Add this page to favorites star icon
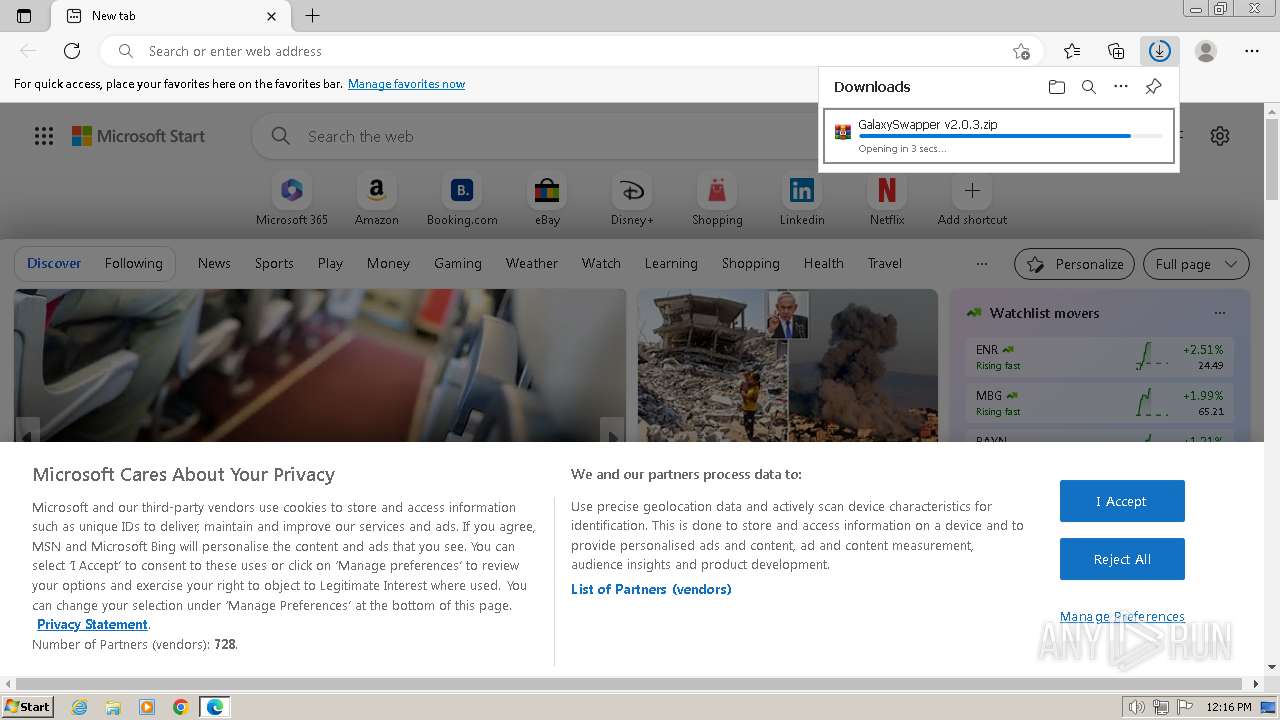Image resolution: width=1280 pixels, height=720 pixels. pos(1021,51)
